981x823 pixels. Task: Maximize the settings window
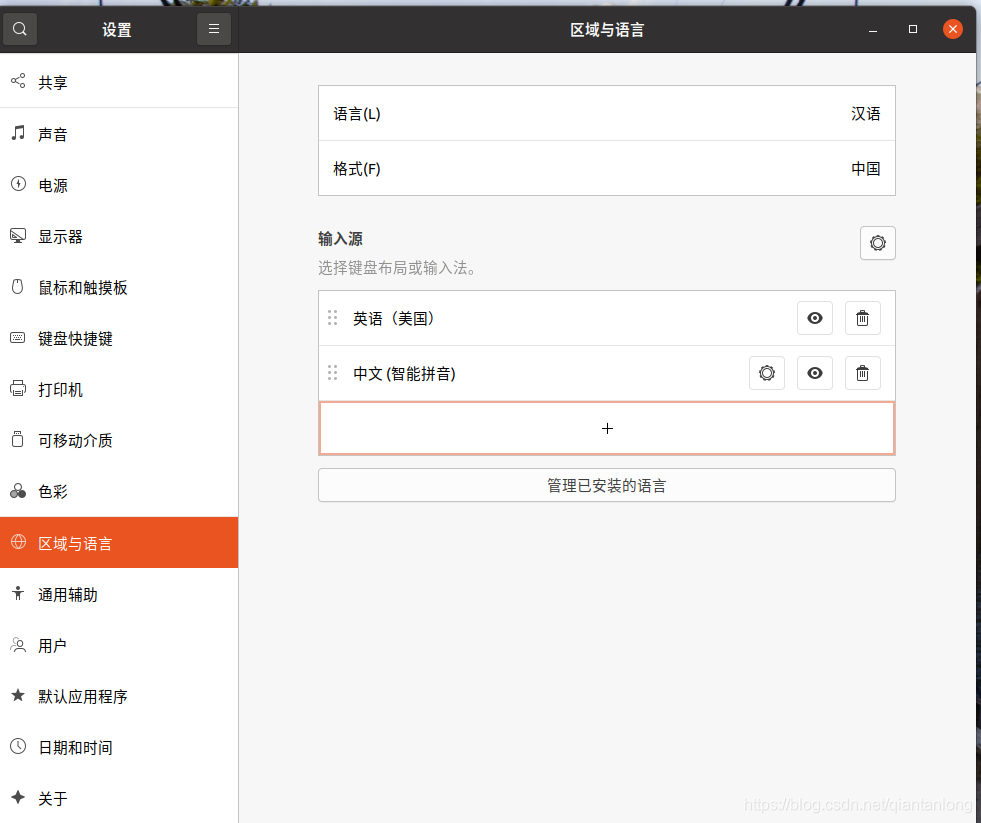(x=913, y=29)
